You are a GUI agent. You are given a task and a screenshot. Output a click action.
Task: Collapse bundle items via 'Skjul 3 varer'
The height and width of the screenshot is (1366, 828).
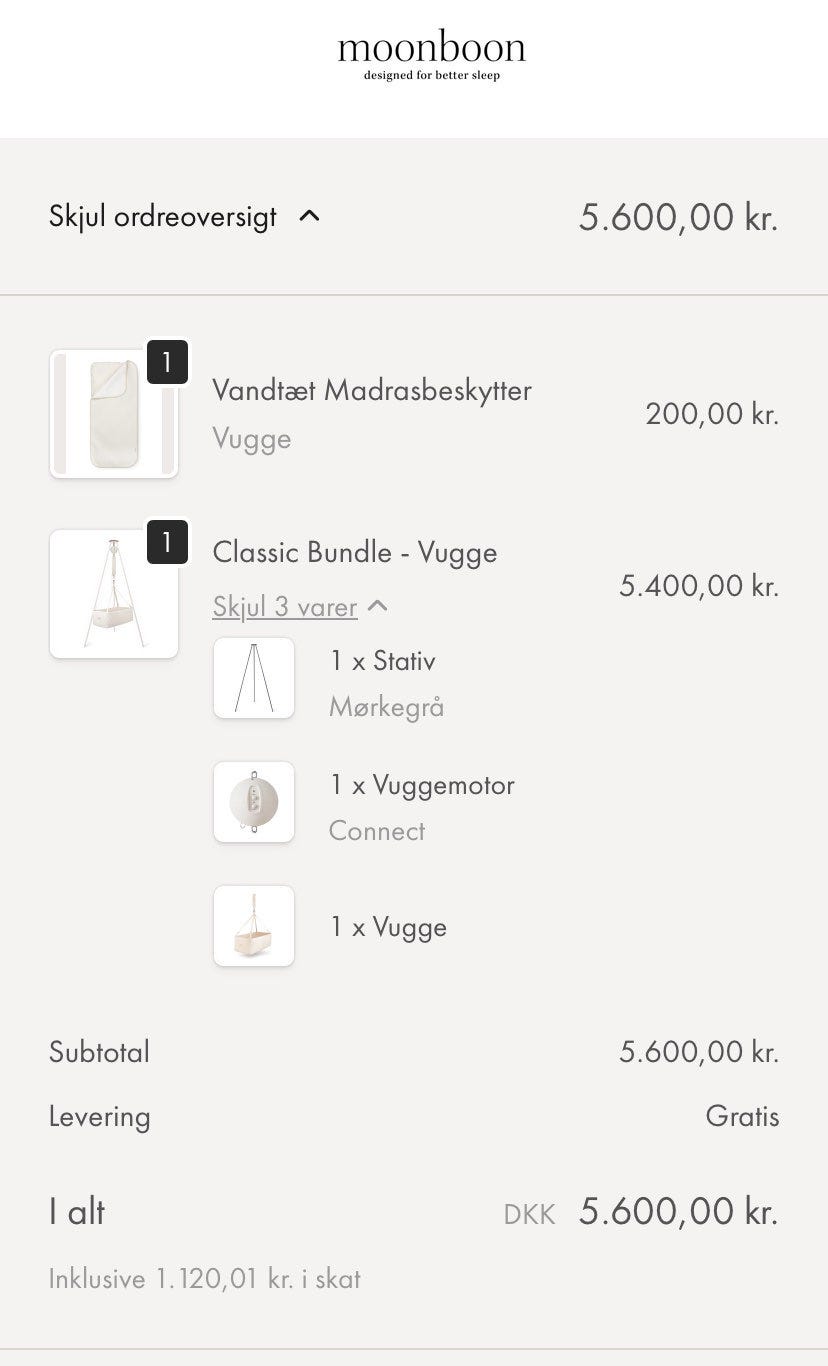pos(284,607)
